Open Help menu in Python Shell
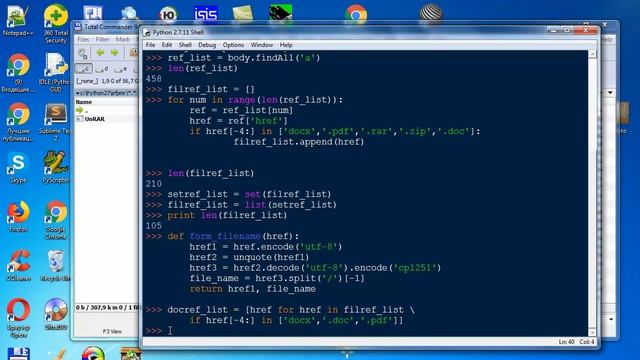The image size is (640, 360). coord(286,45)
